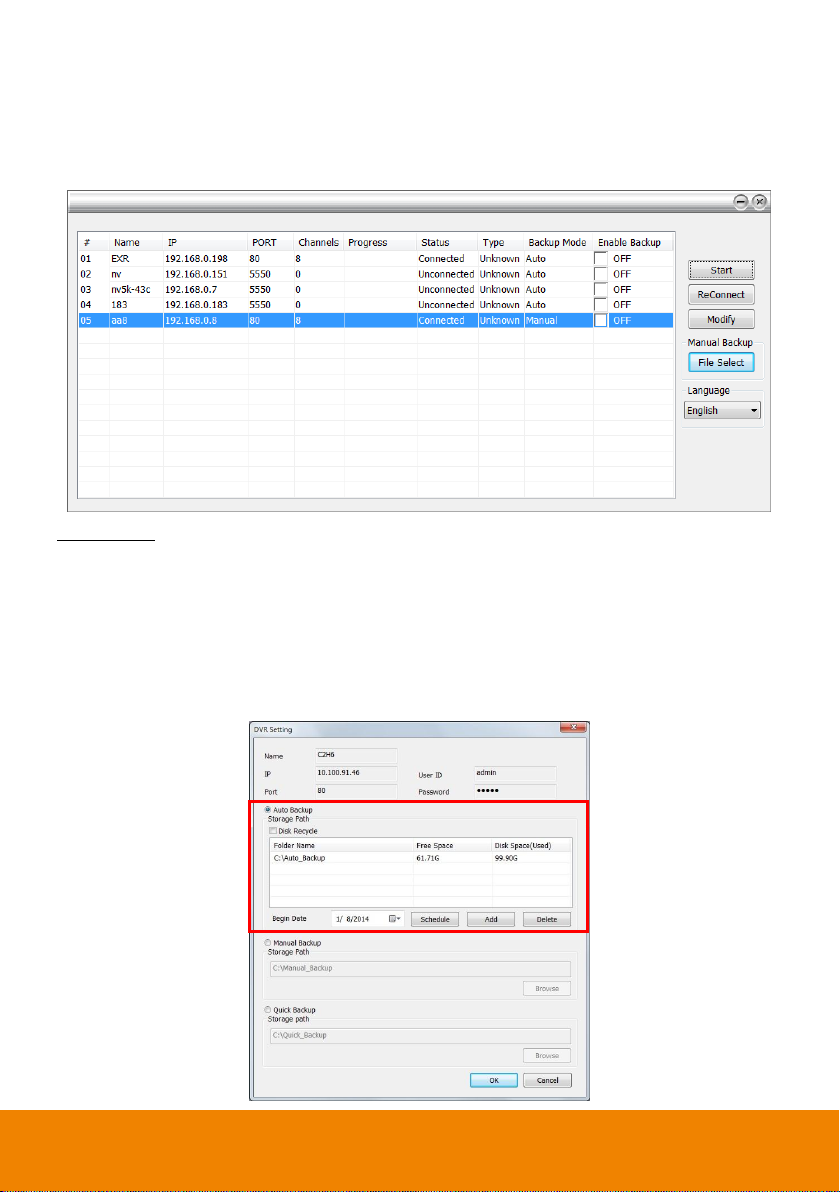Click the C:\Quick_Backup path field
This screenshot has width=840, height=1192.
(x=420, y=1035)
